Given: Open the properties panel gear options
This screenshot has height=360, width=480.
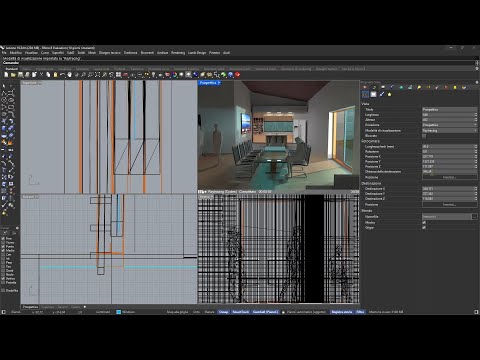Looking at the screenshot, I should (x=477, y=82).
